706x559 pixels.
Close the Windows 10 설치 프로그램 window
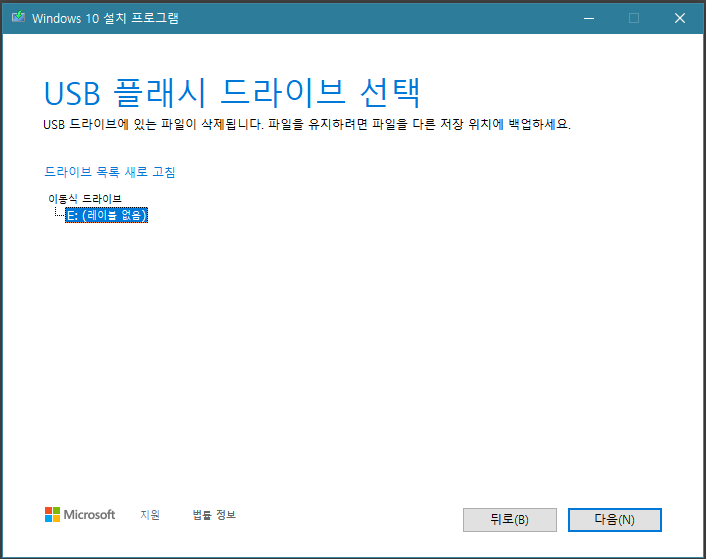coord(680,18)
